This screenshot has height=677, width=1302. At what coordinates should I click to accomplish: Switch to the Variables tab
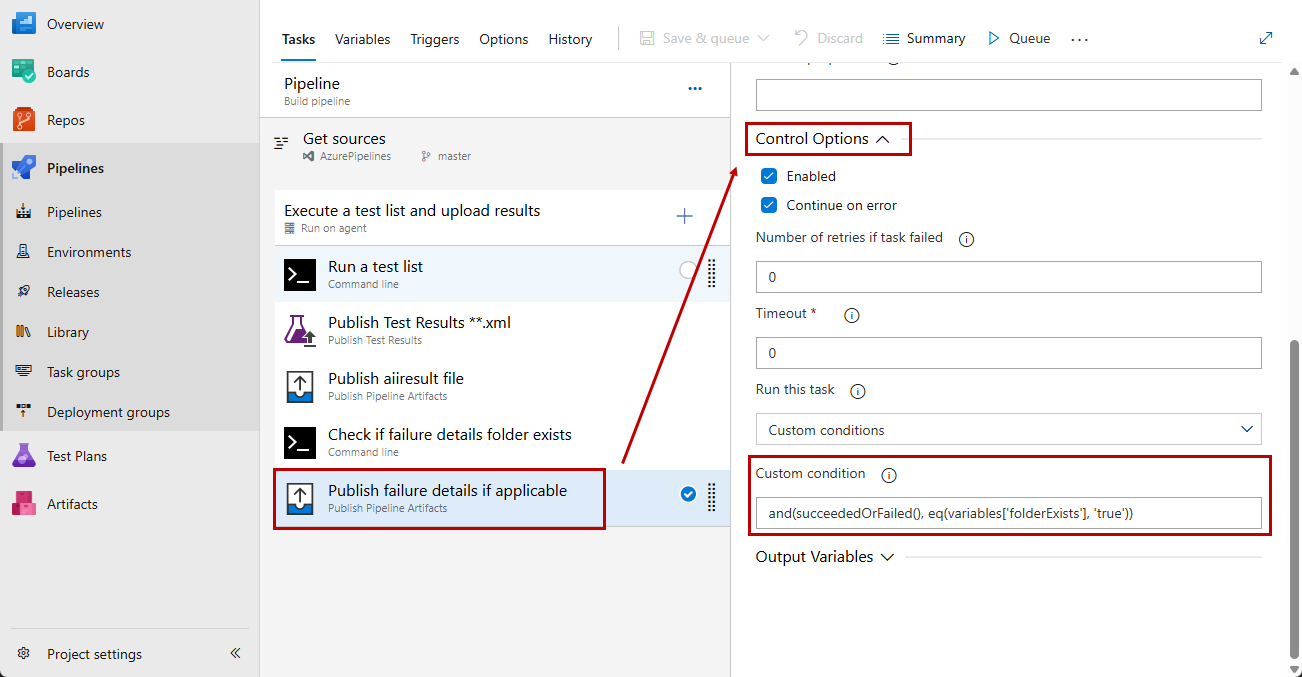click(x=362, y=39)
